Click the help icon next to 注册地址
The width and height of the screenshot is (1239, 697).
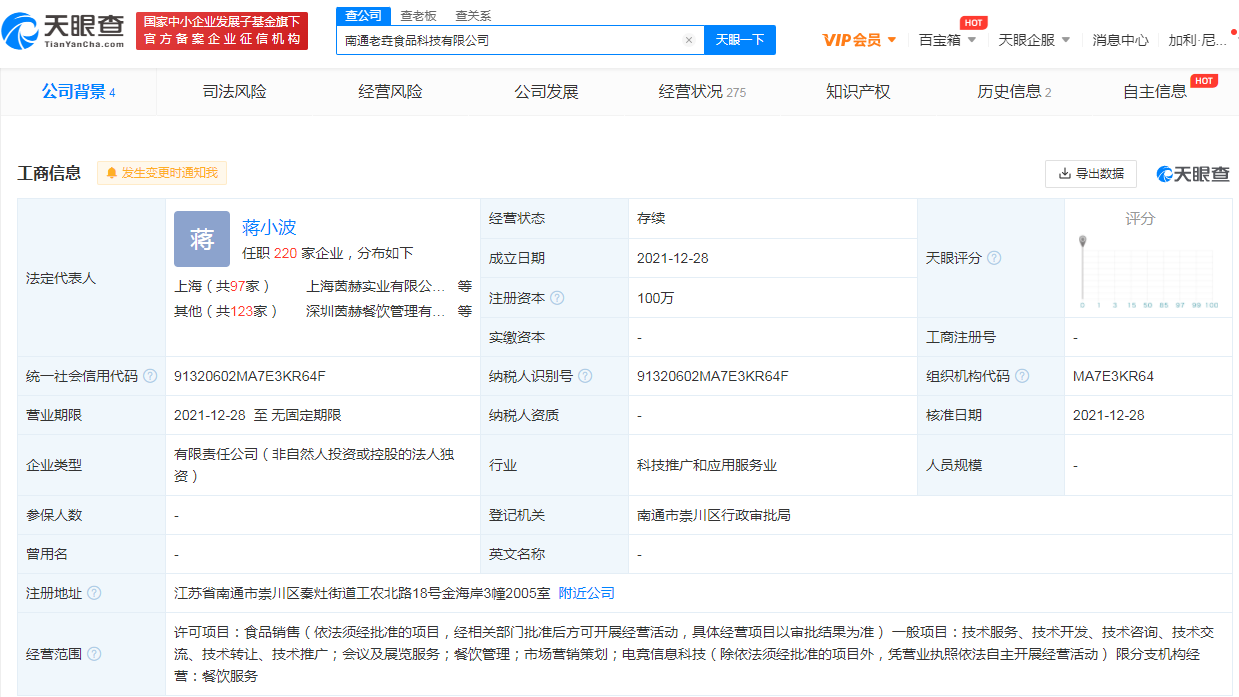pos(94,593)
